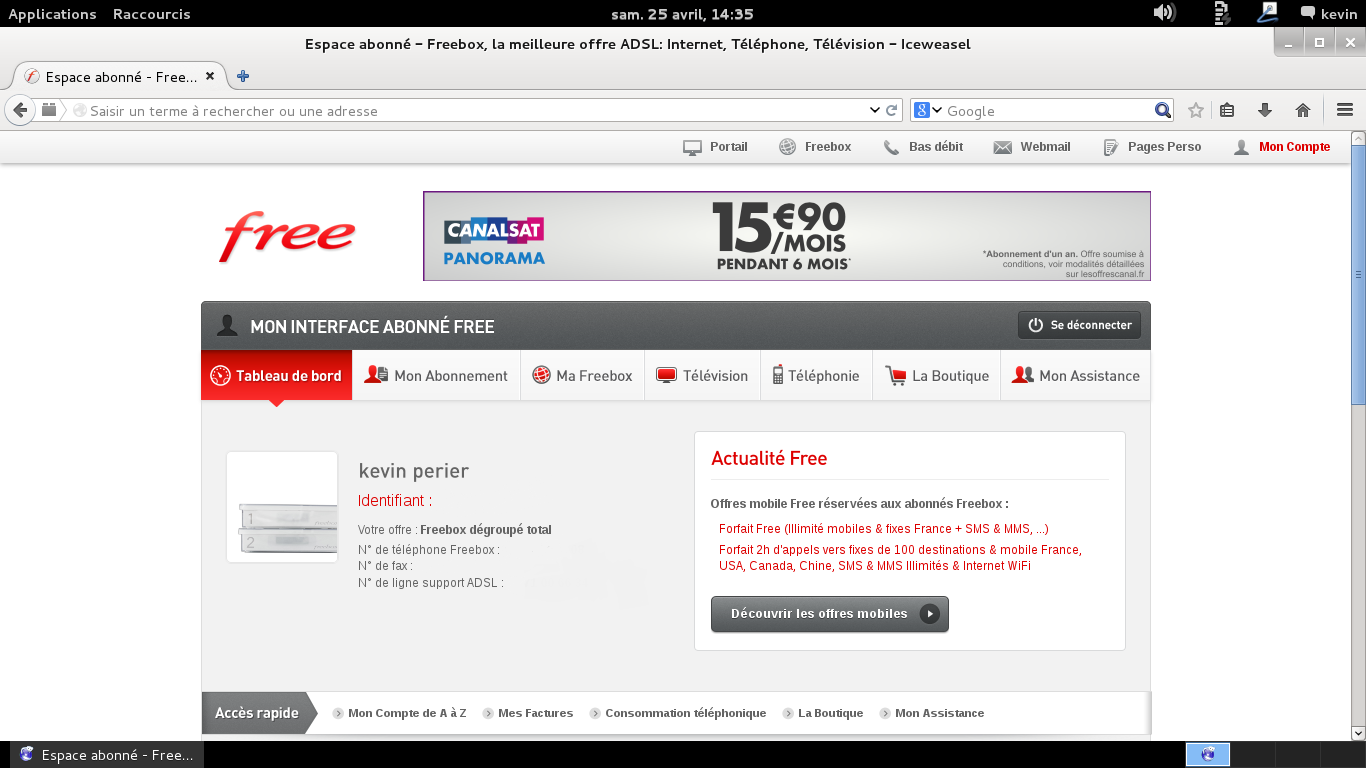The height and width of the screenshot is (768, 1366).
Task: Select the Mon Abonnement tab
Action: (x=437, y=376)
